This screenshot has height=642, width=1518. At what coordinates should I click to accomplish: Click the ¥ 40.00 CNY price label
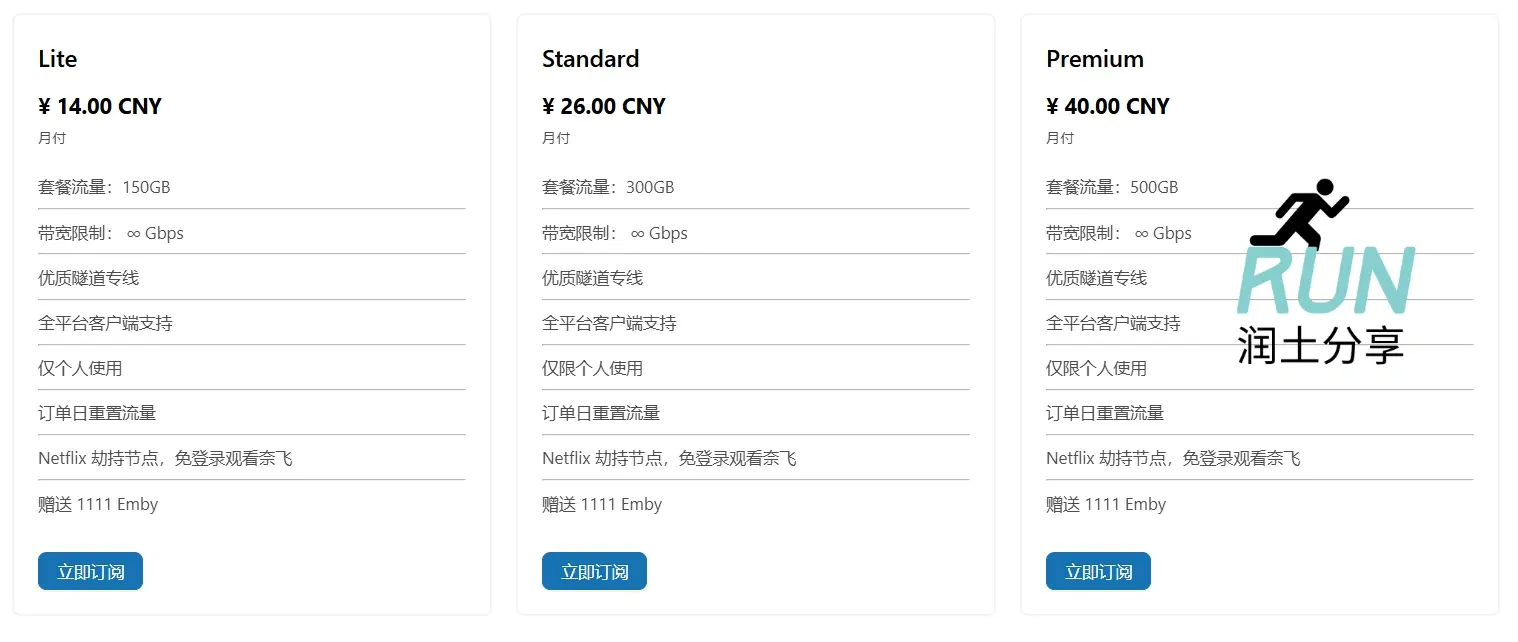tap(1108, 106)
